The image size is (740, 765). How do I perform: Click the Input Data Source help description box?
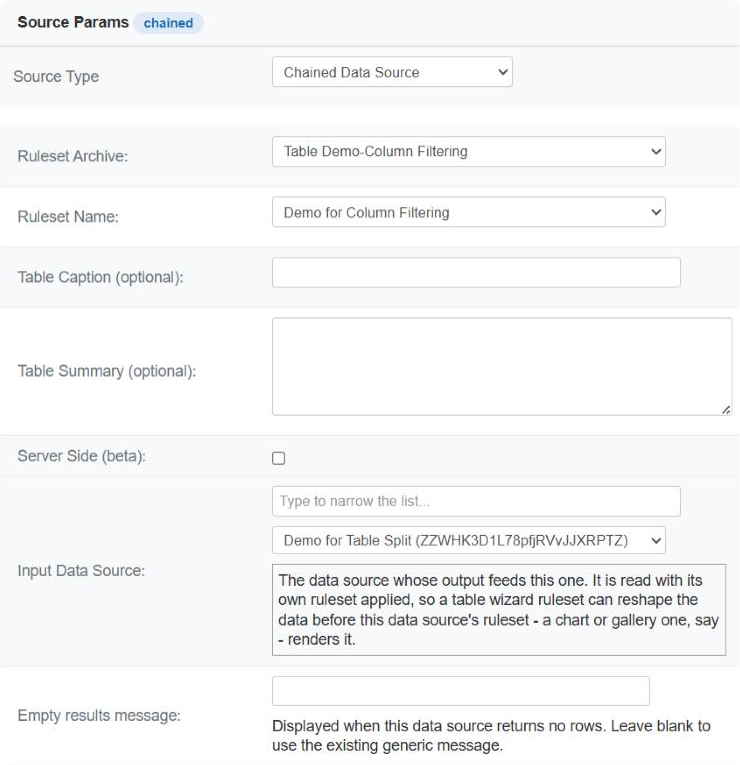[499, 610]
